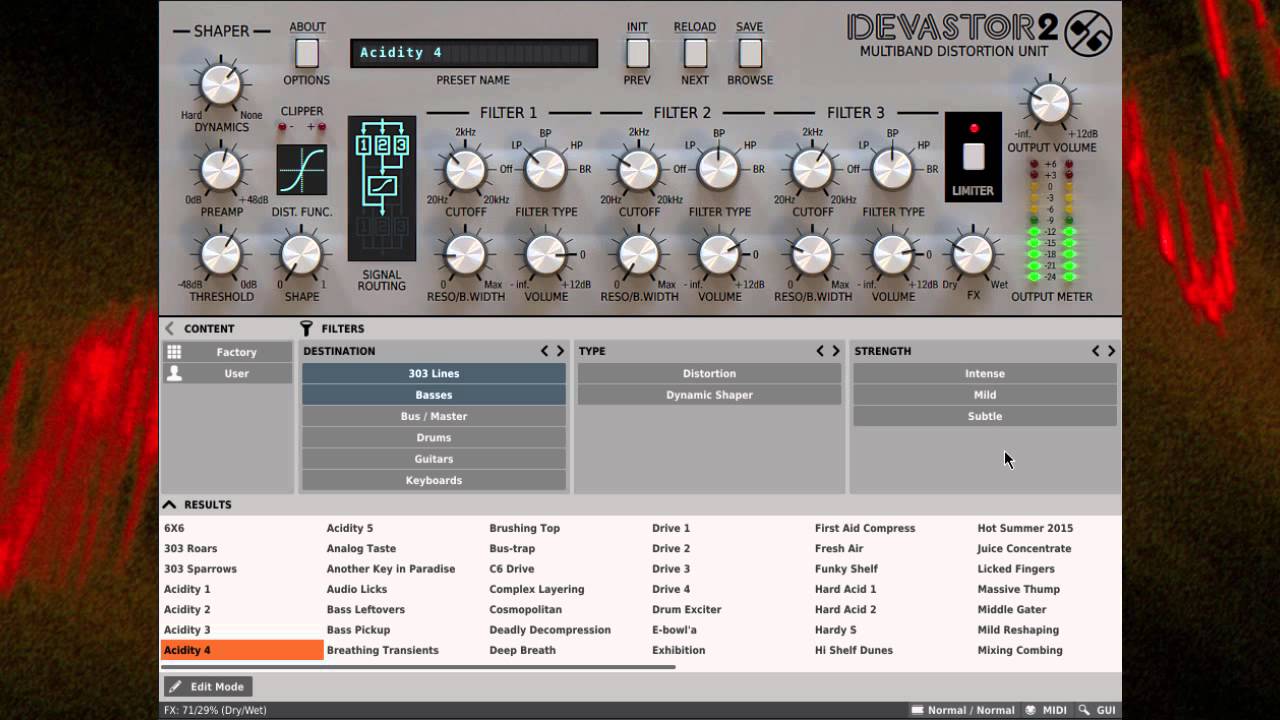Click the red limiter LED indicator

(973, 128)
